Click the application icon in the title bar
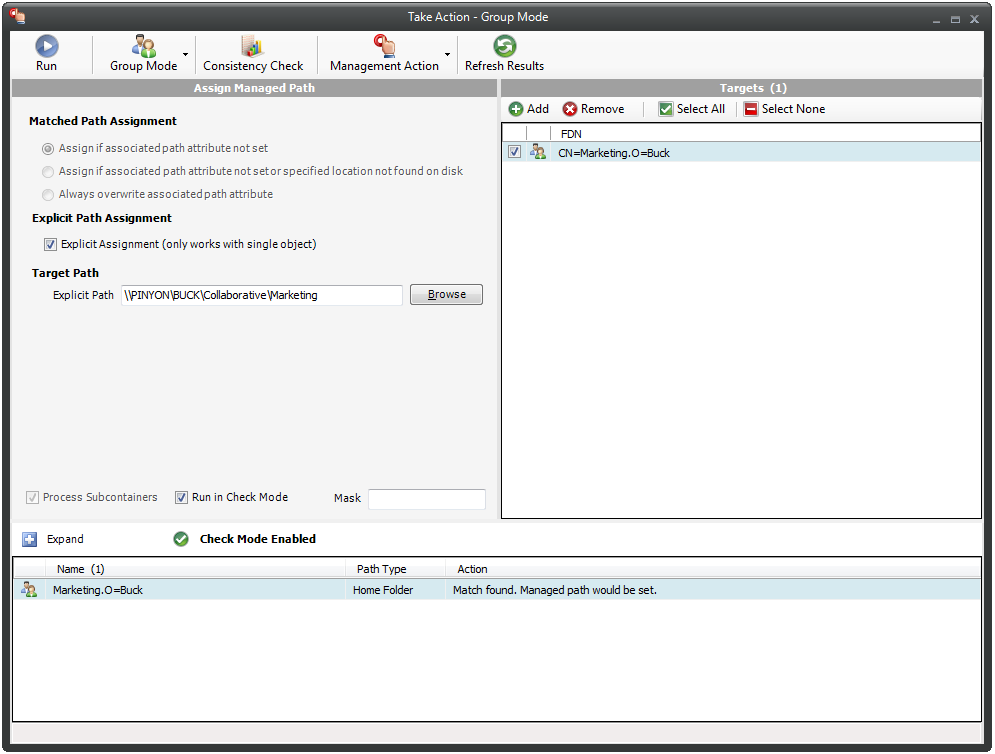This screenshot has width=995, height=754. click(x=17, y=16)
